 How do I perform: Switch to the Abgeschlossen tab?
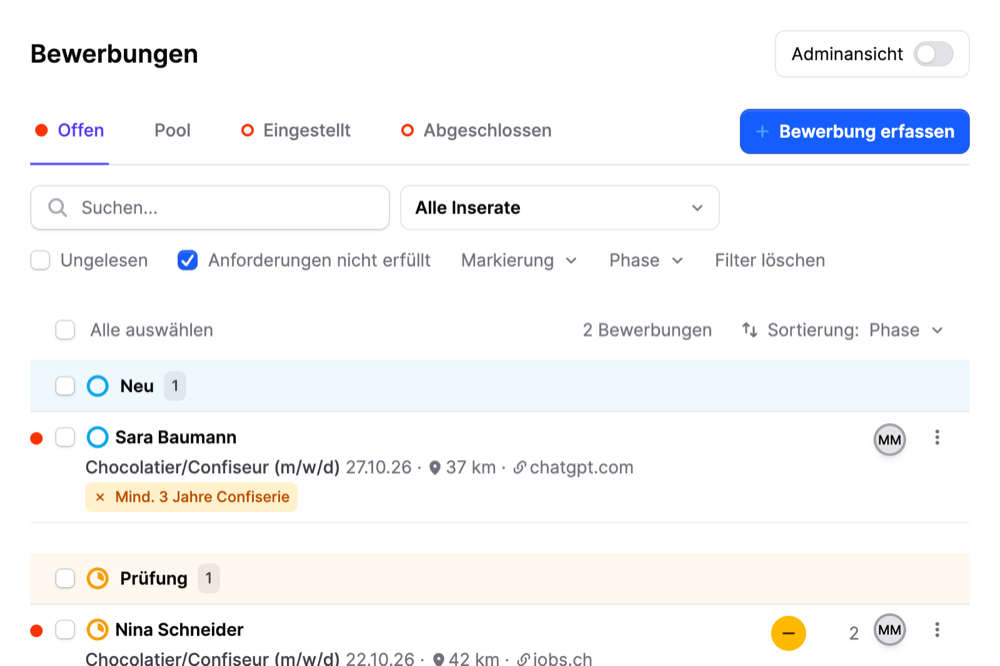[x=476, y=131]
